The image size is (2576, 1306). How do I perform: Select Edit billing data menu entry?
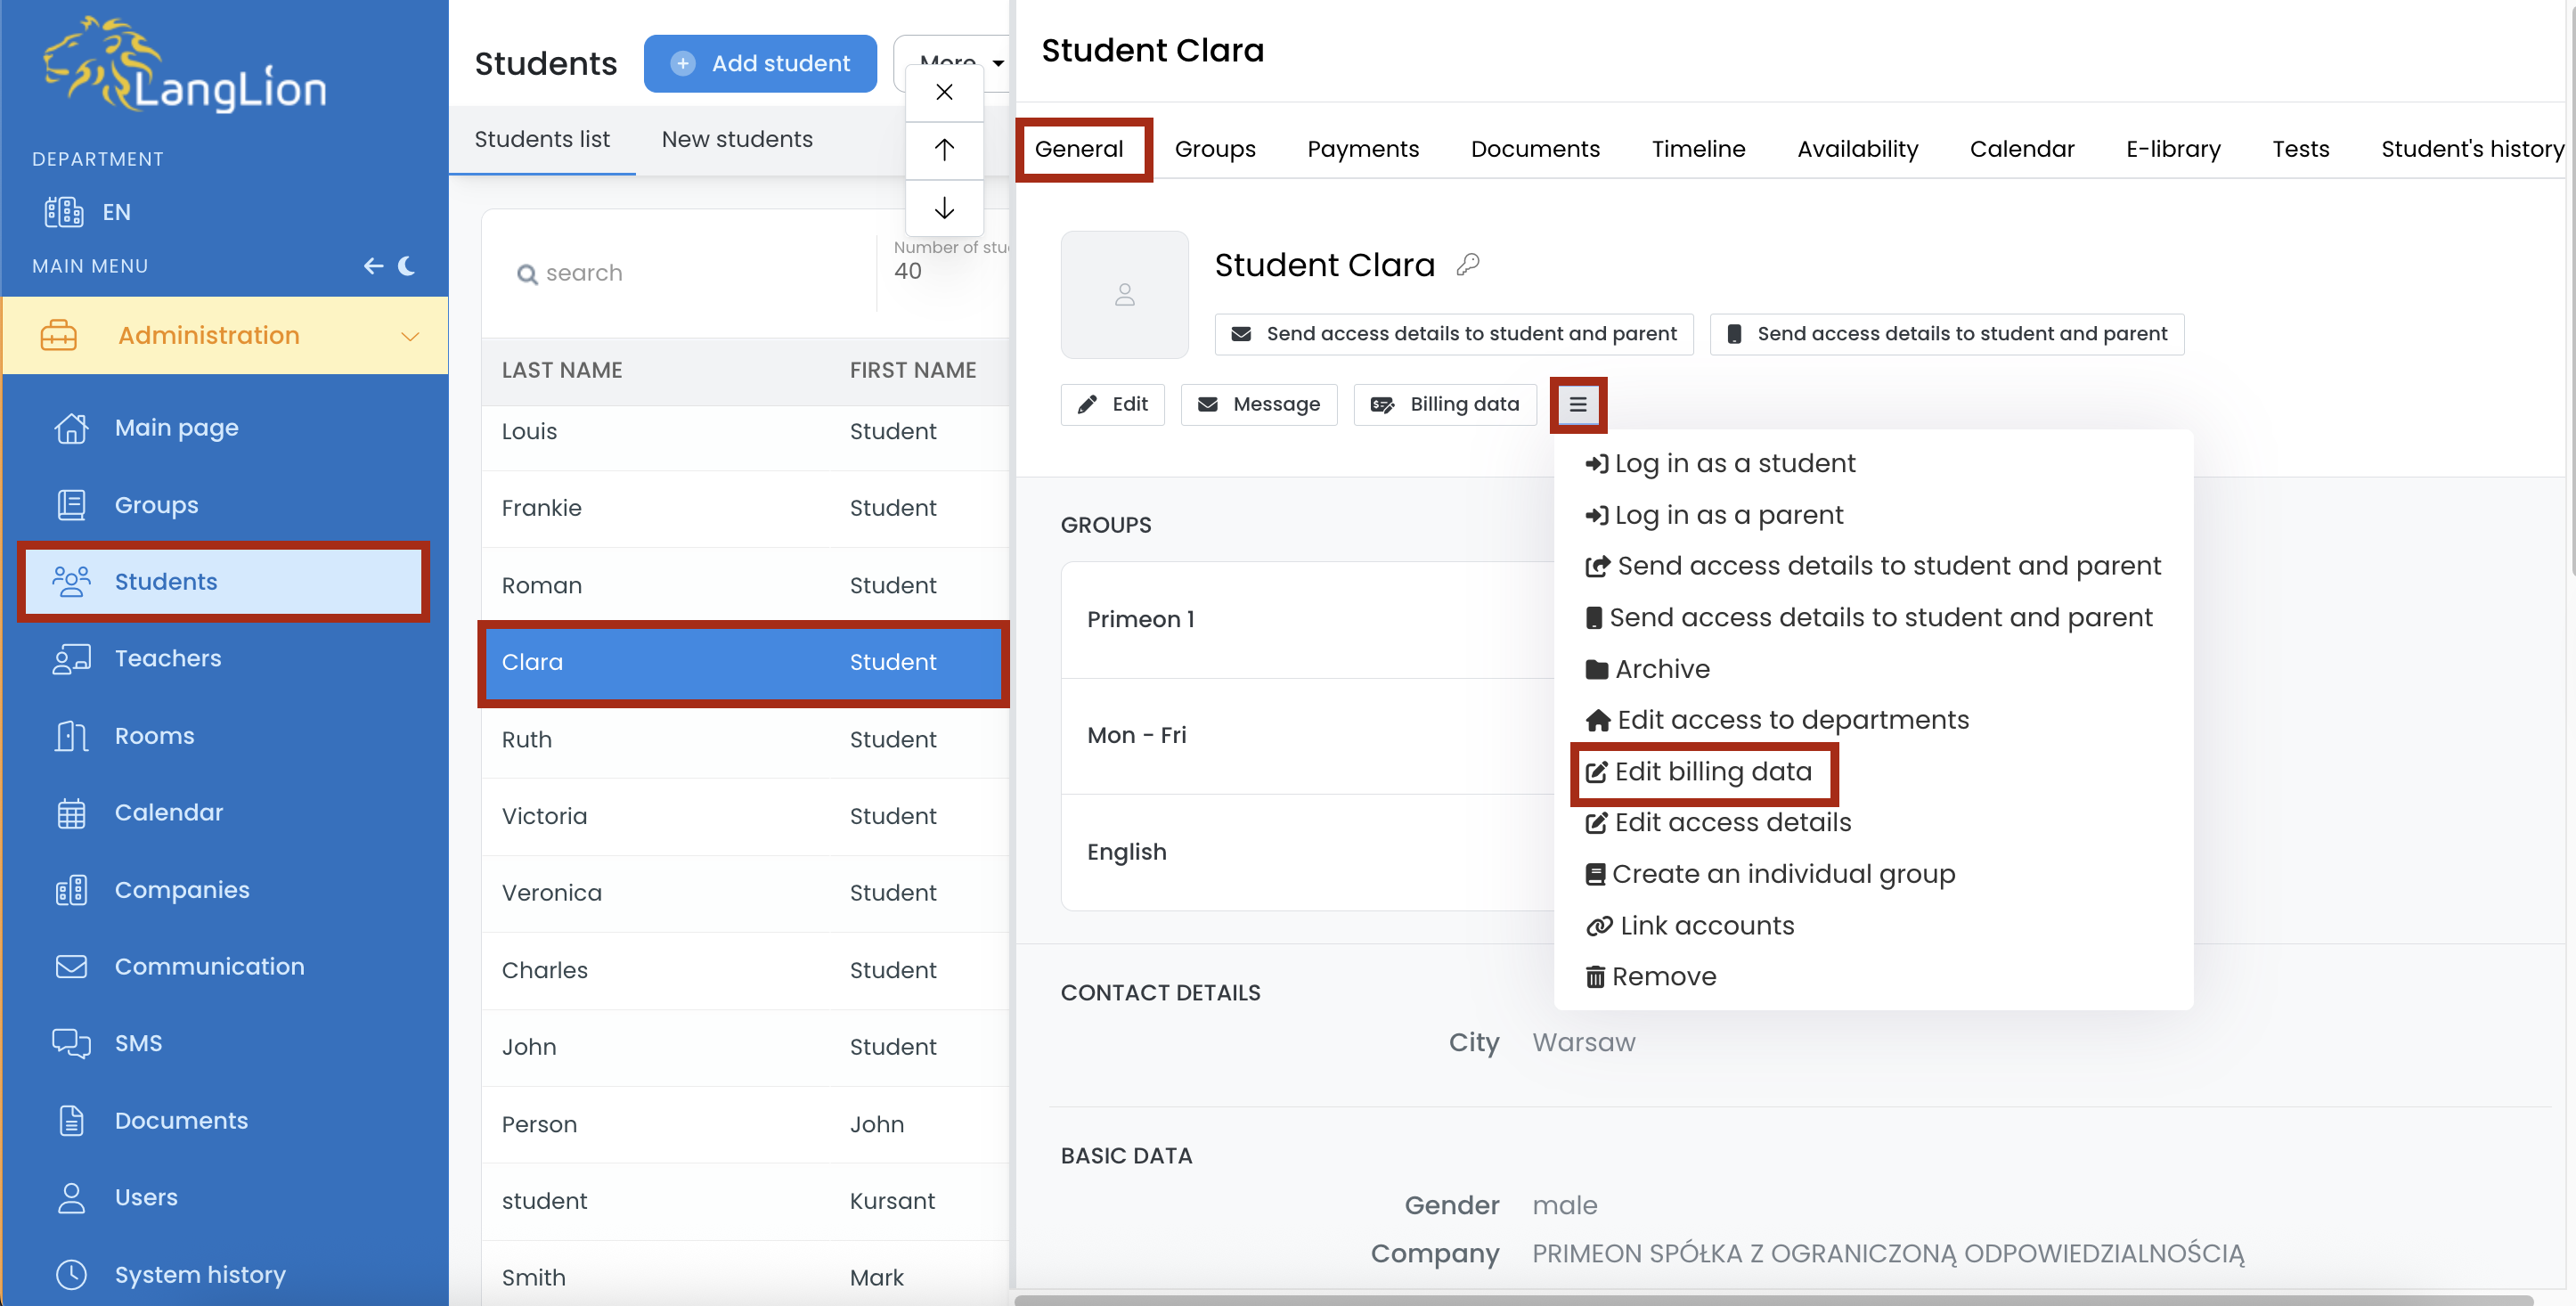pos(1711,771)
